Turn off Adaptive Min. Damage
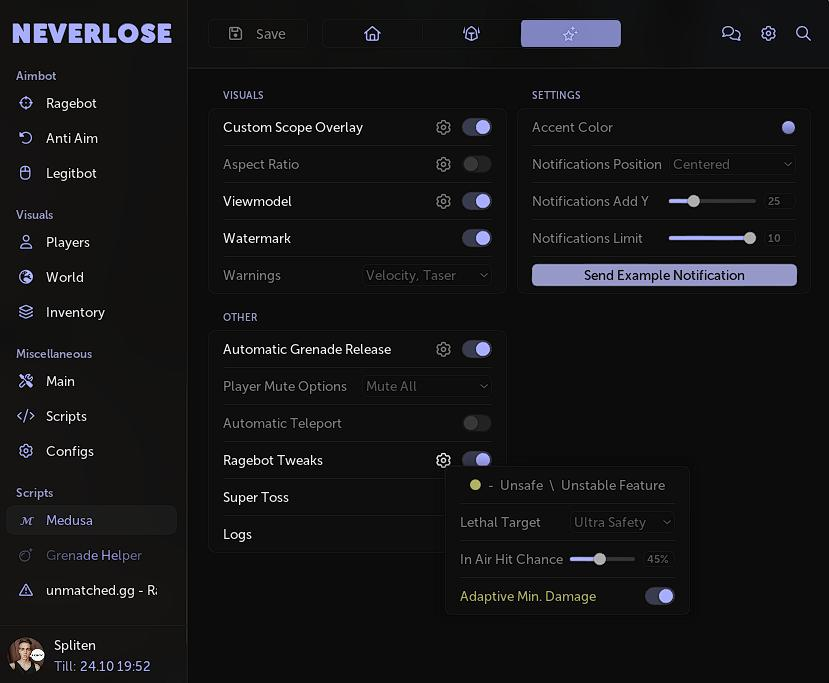The height and width of the screenshot is (683, 829). (x=659, y=597)
